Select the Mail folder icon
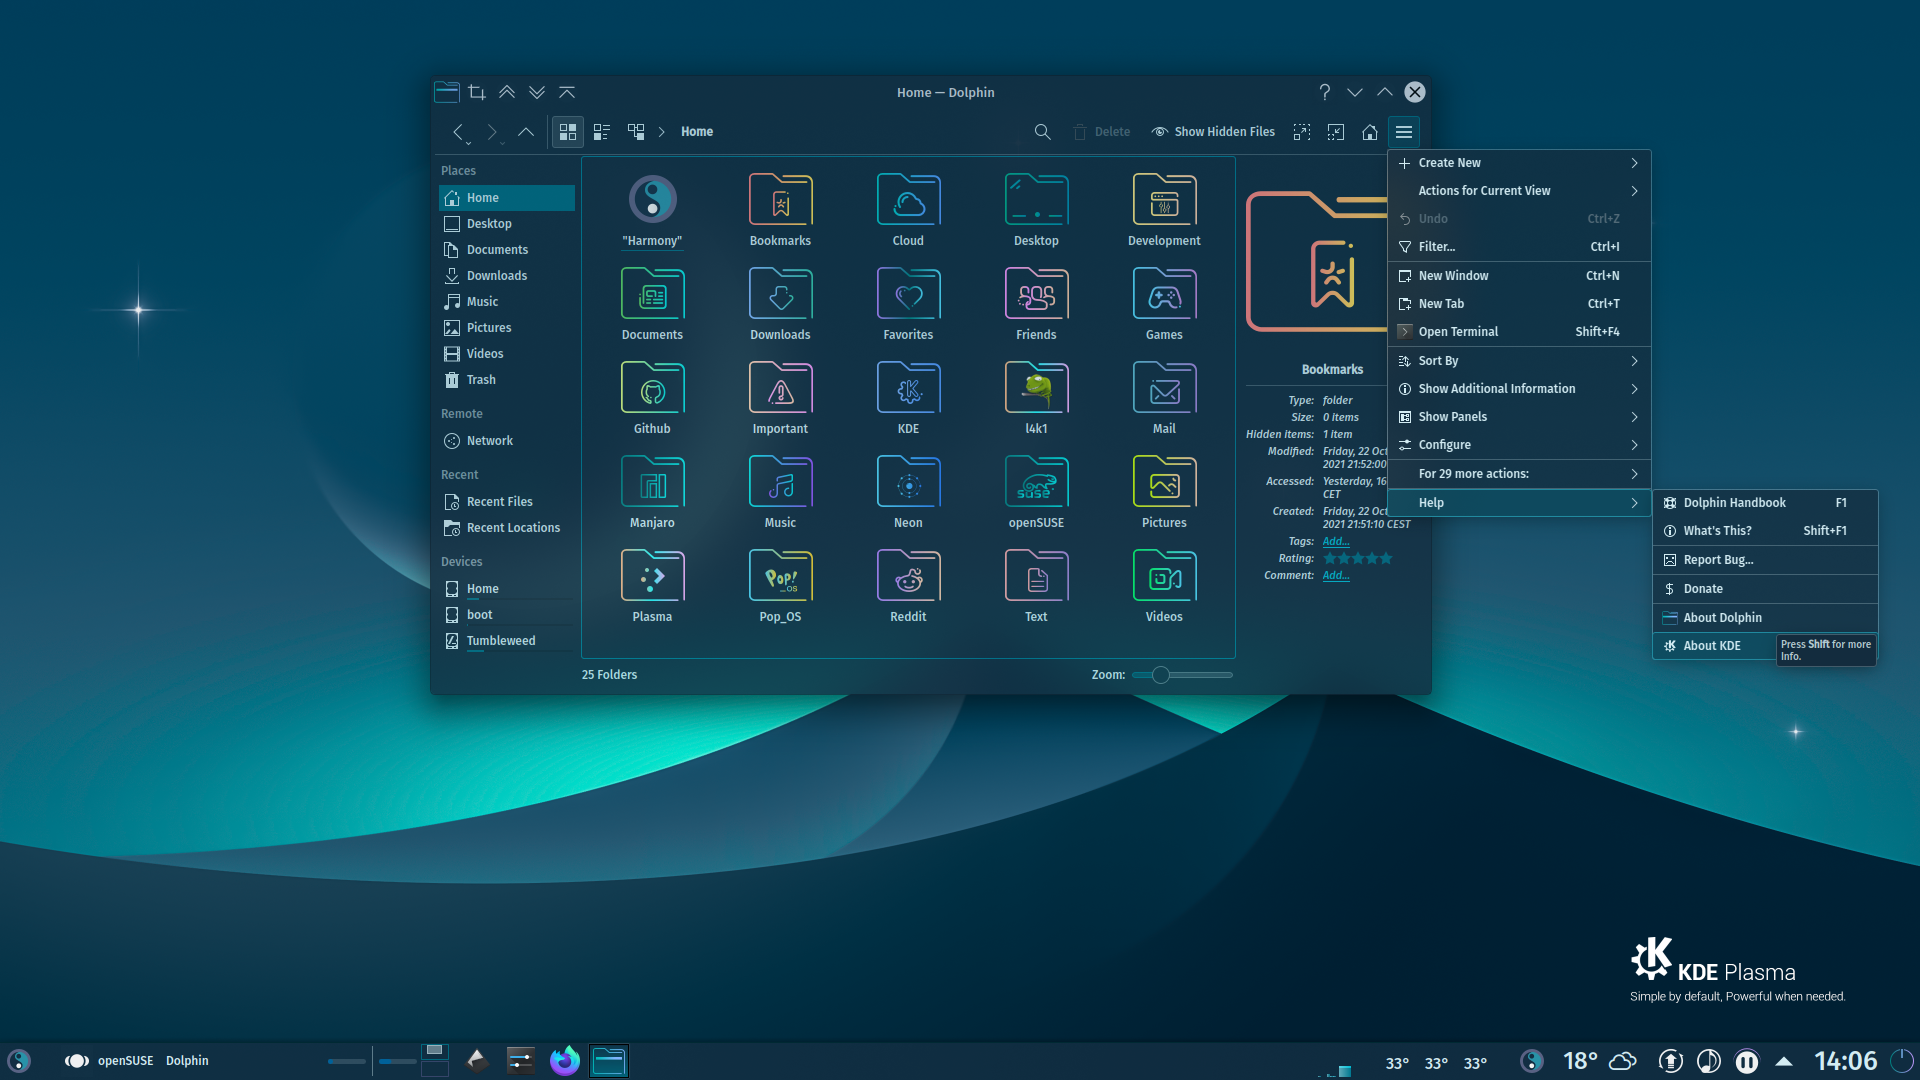1920x1080 pixels. coord(1164,387)
